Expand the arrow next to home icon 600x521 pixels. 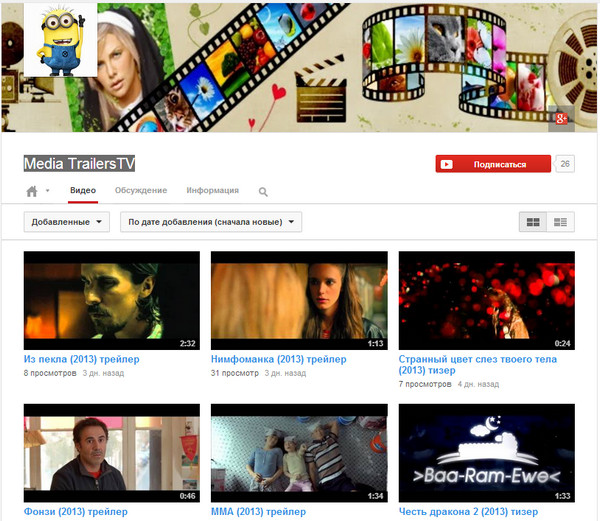(x=47, y=190)
